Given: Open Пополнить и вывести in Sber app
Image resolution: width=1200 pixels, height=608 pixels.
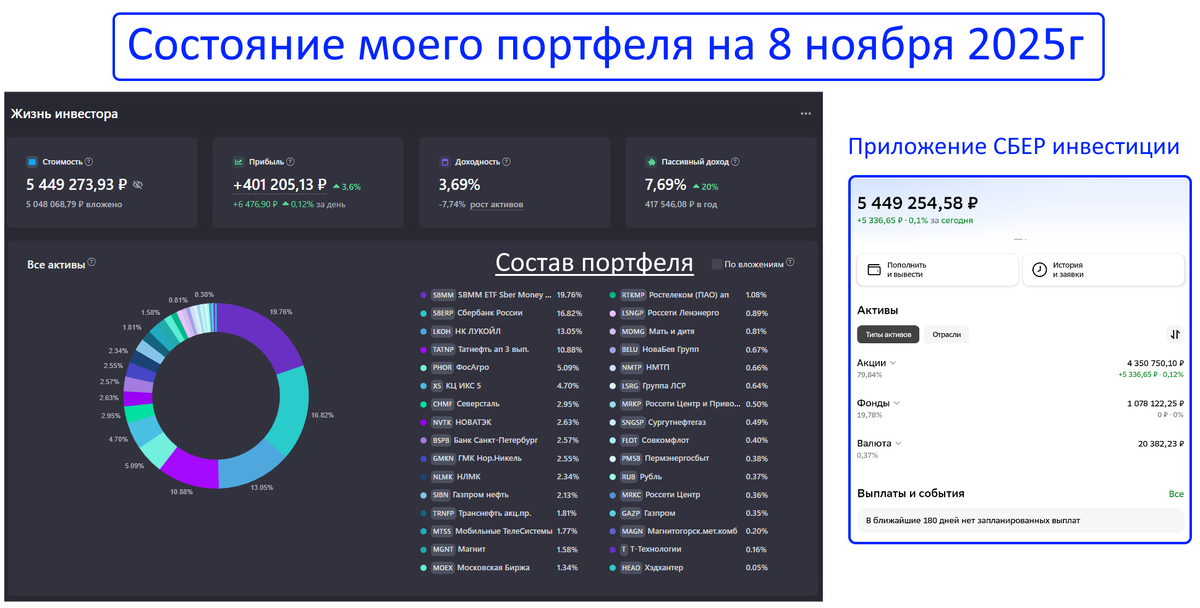Looking at the screenshot, I should (937, 269).
